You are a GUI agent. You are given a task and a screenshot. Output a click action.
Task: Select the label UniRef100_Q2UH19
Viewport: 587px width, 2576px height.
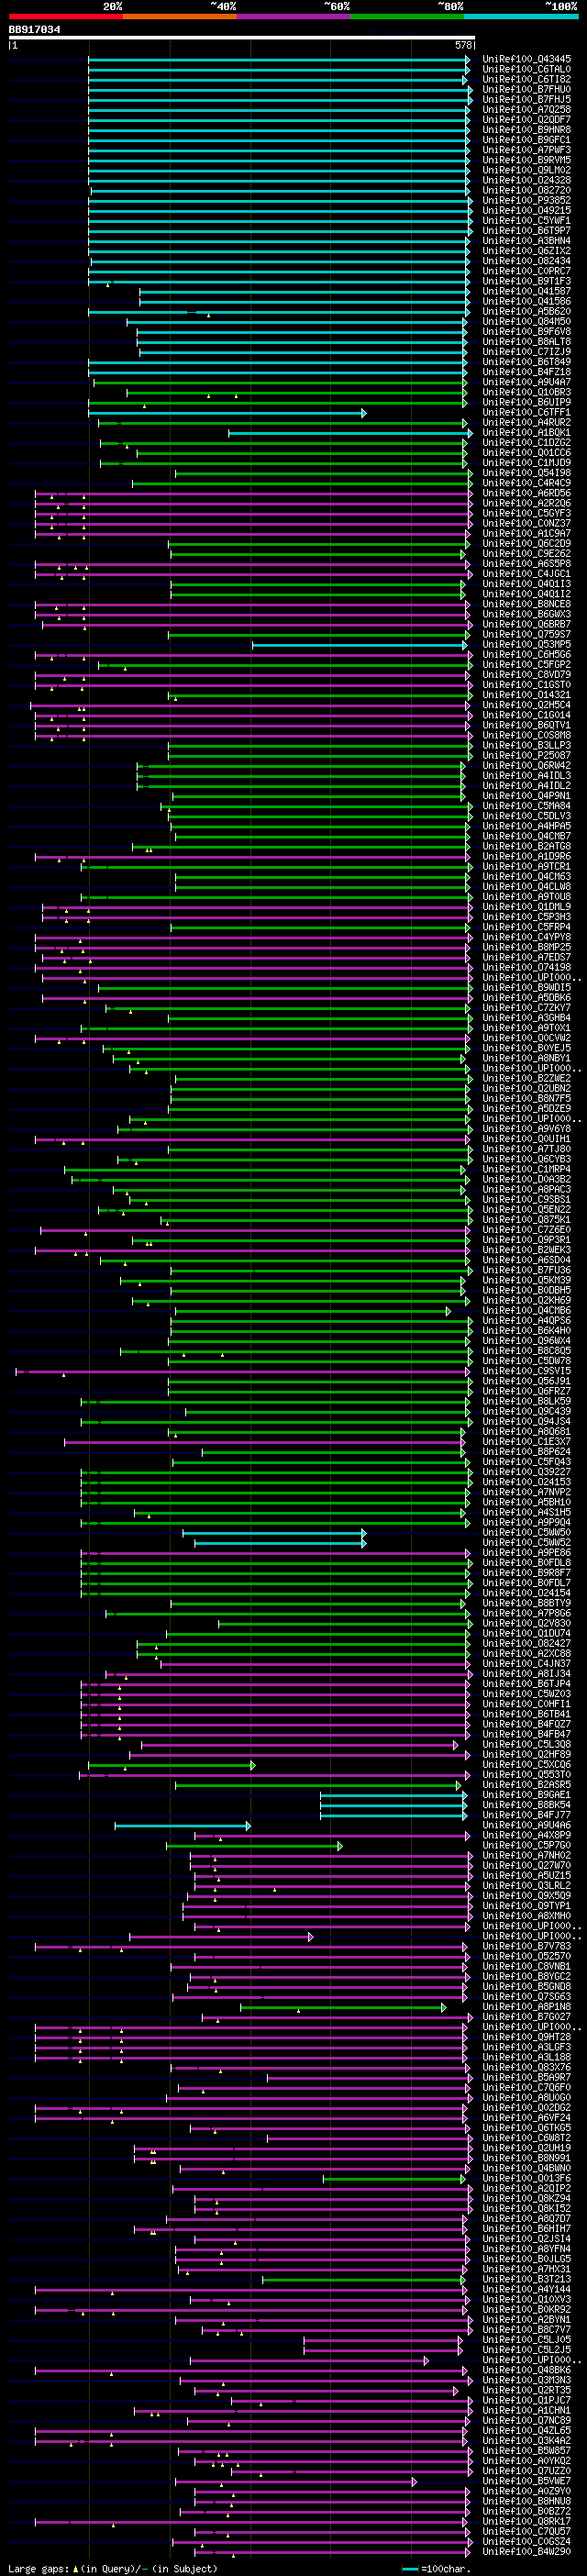[x=527, y=2148]
